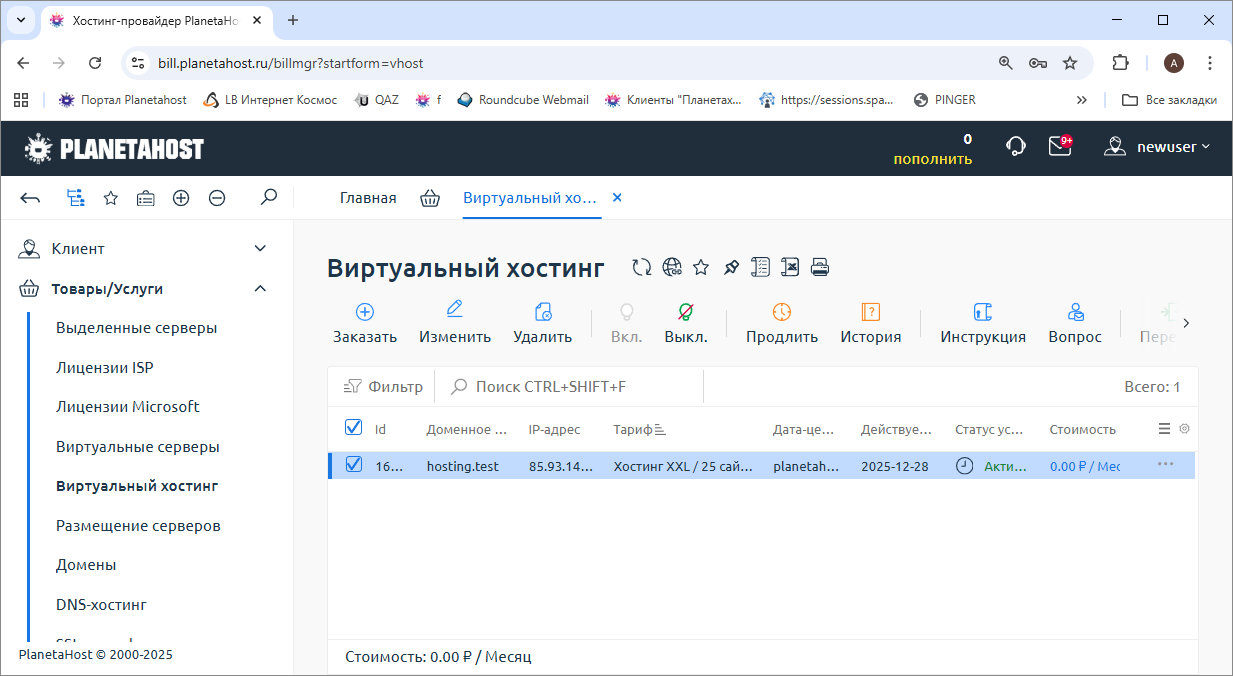
Task: Click the print icon next to page title
Action: (x=820, y=267)
